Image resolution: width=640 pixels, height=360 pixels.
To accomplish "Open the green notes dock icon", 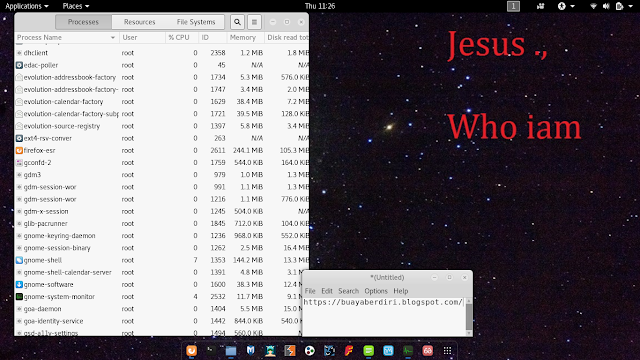I will (369, 350).
